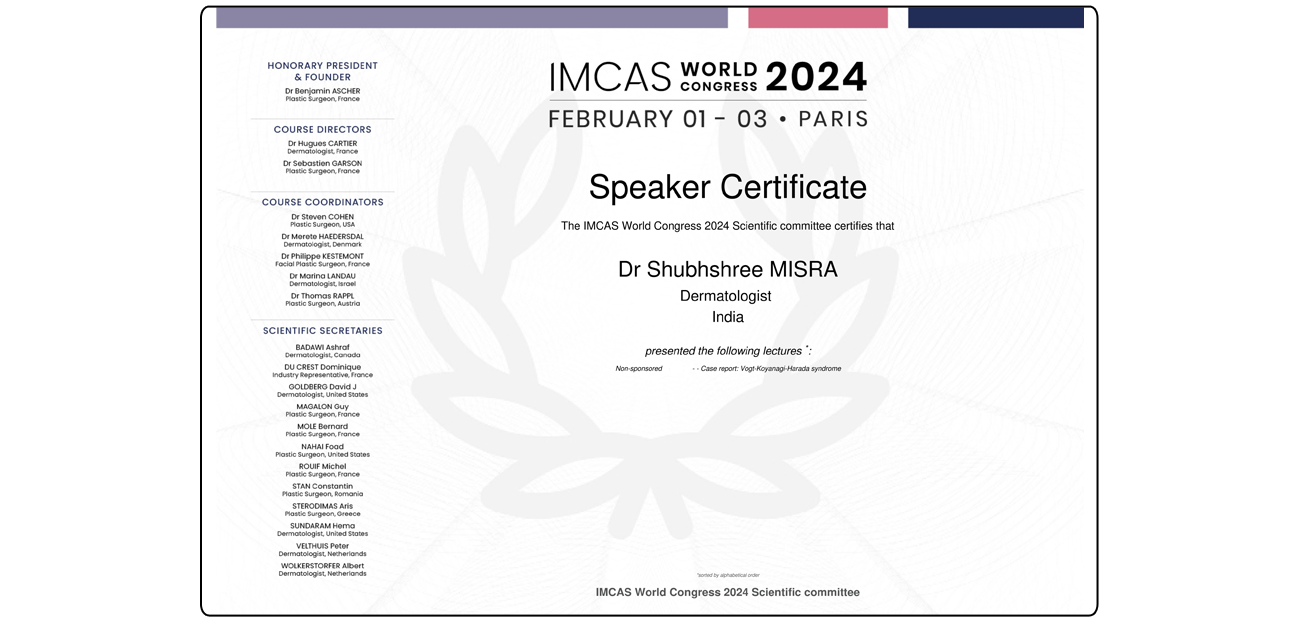This screenshot has height=622, width=1300.
Task: Select the name "NAHAI Foad"
Action: pyautogui.click(x=322, y=447)
